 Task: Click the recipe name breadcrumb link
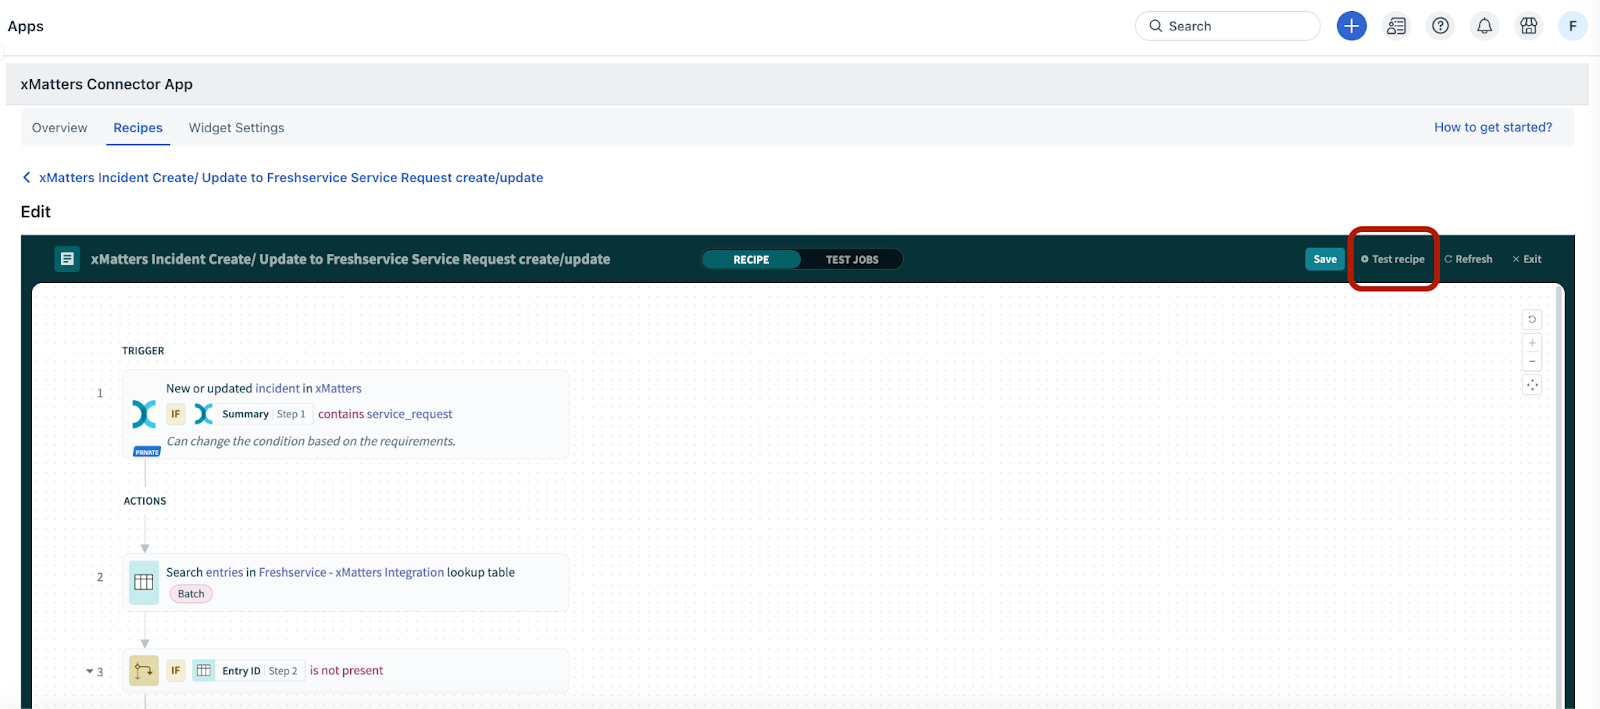pyautogui.click(x=291, y=177)
